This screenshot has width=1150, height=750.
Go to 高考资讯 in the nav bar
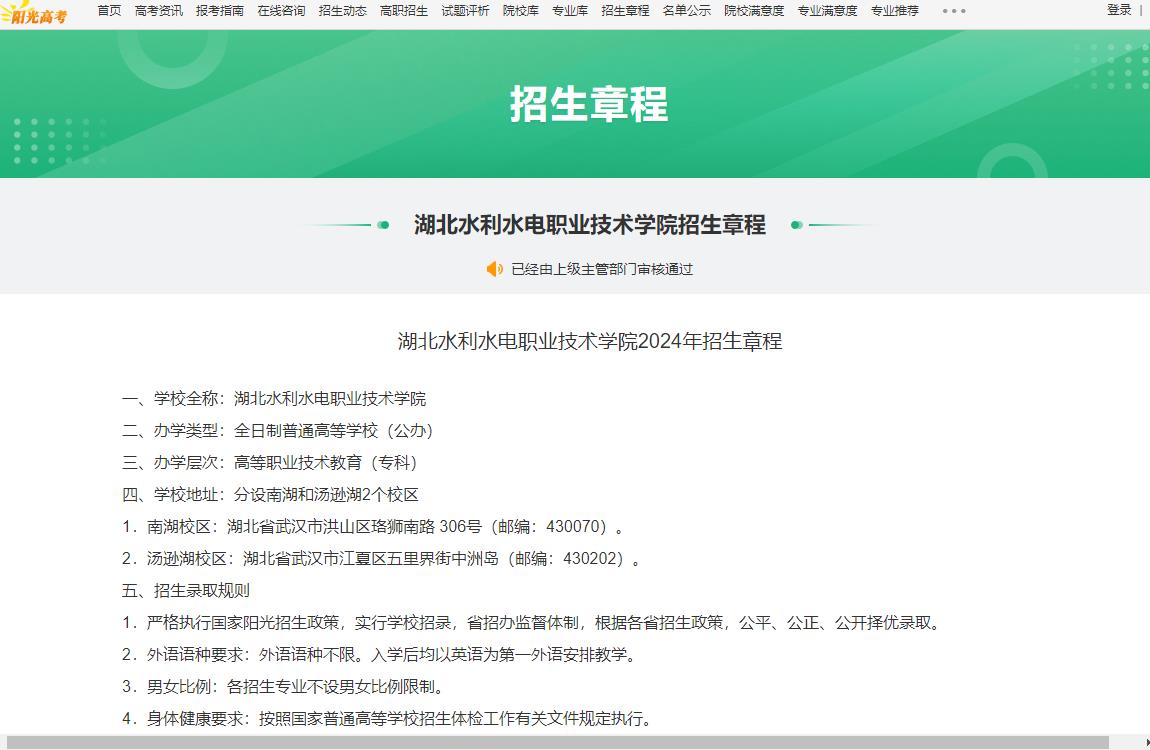tap(158, 11)
